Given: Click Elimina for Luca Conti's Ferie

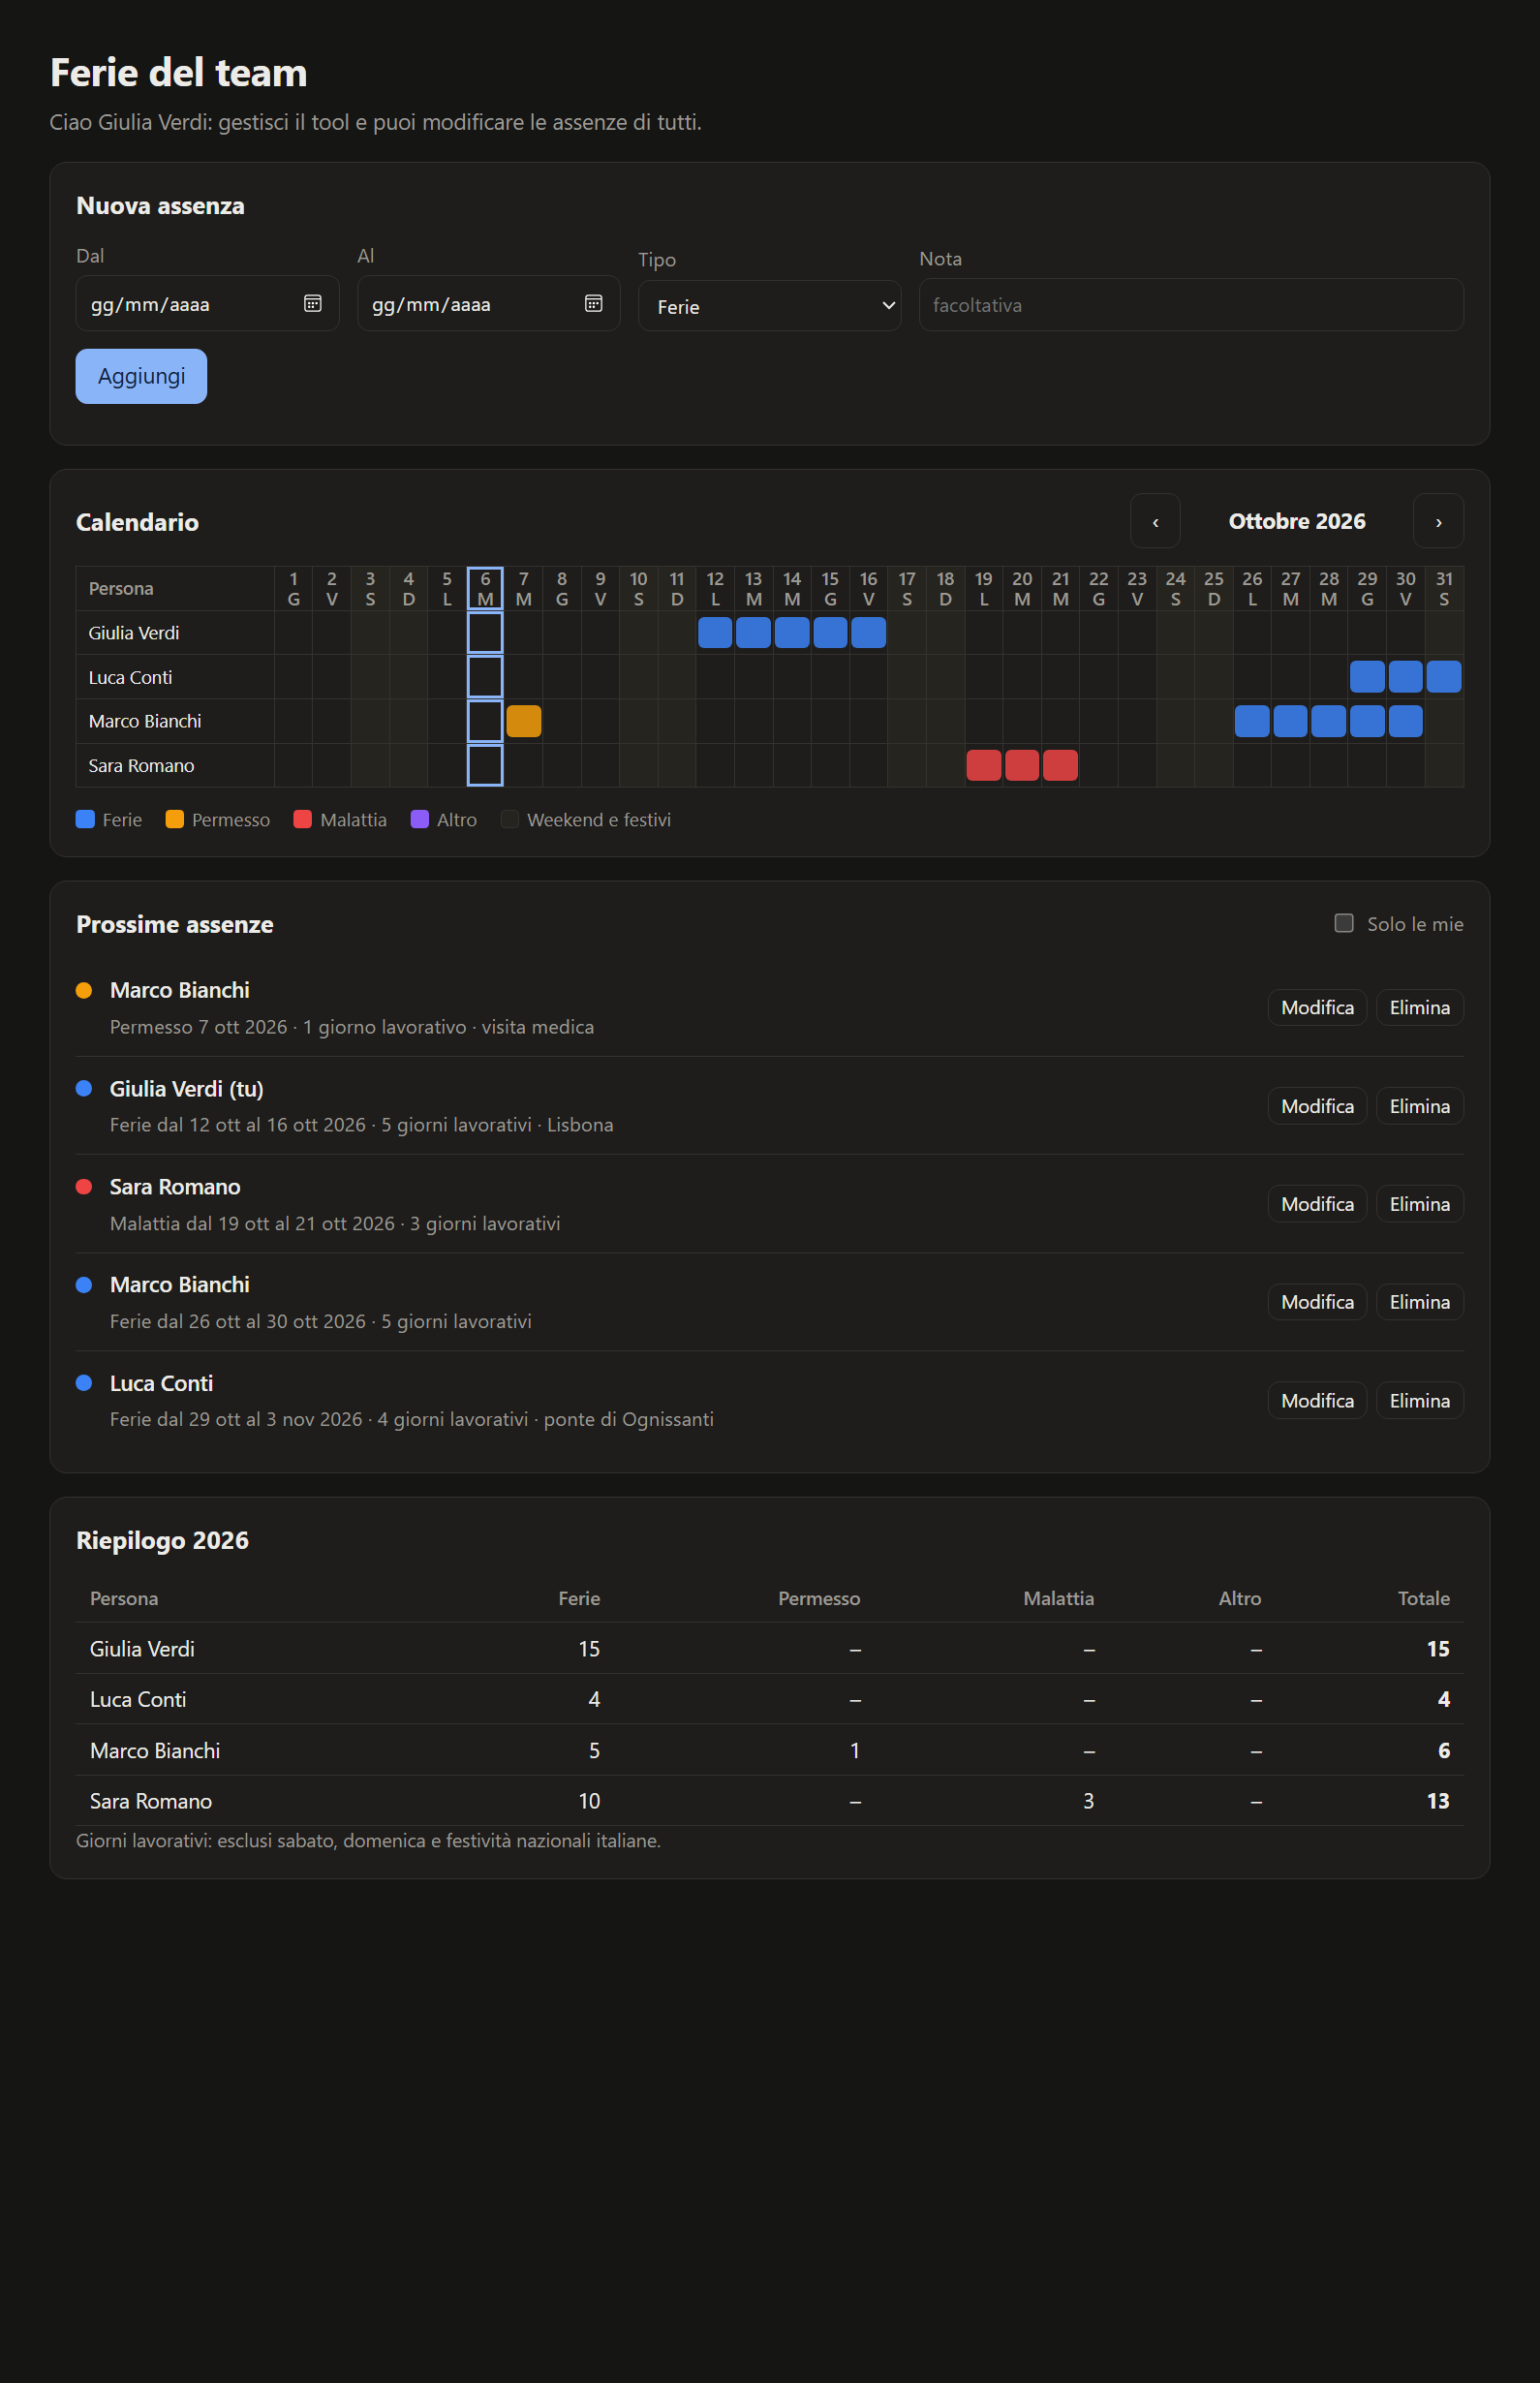Looking at the screenshot, I should tap(1419, 1400).
